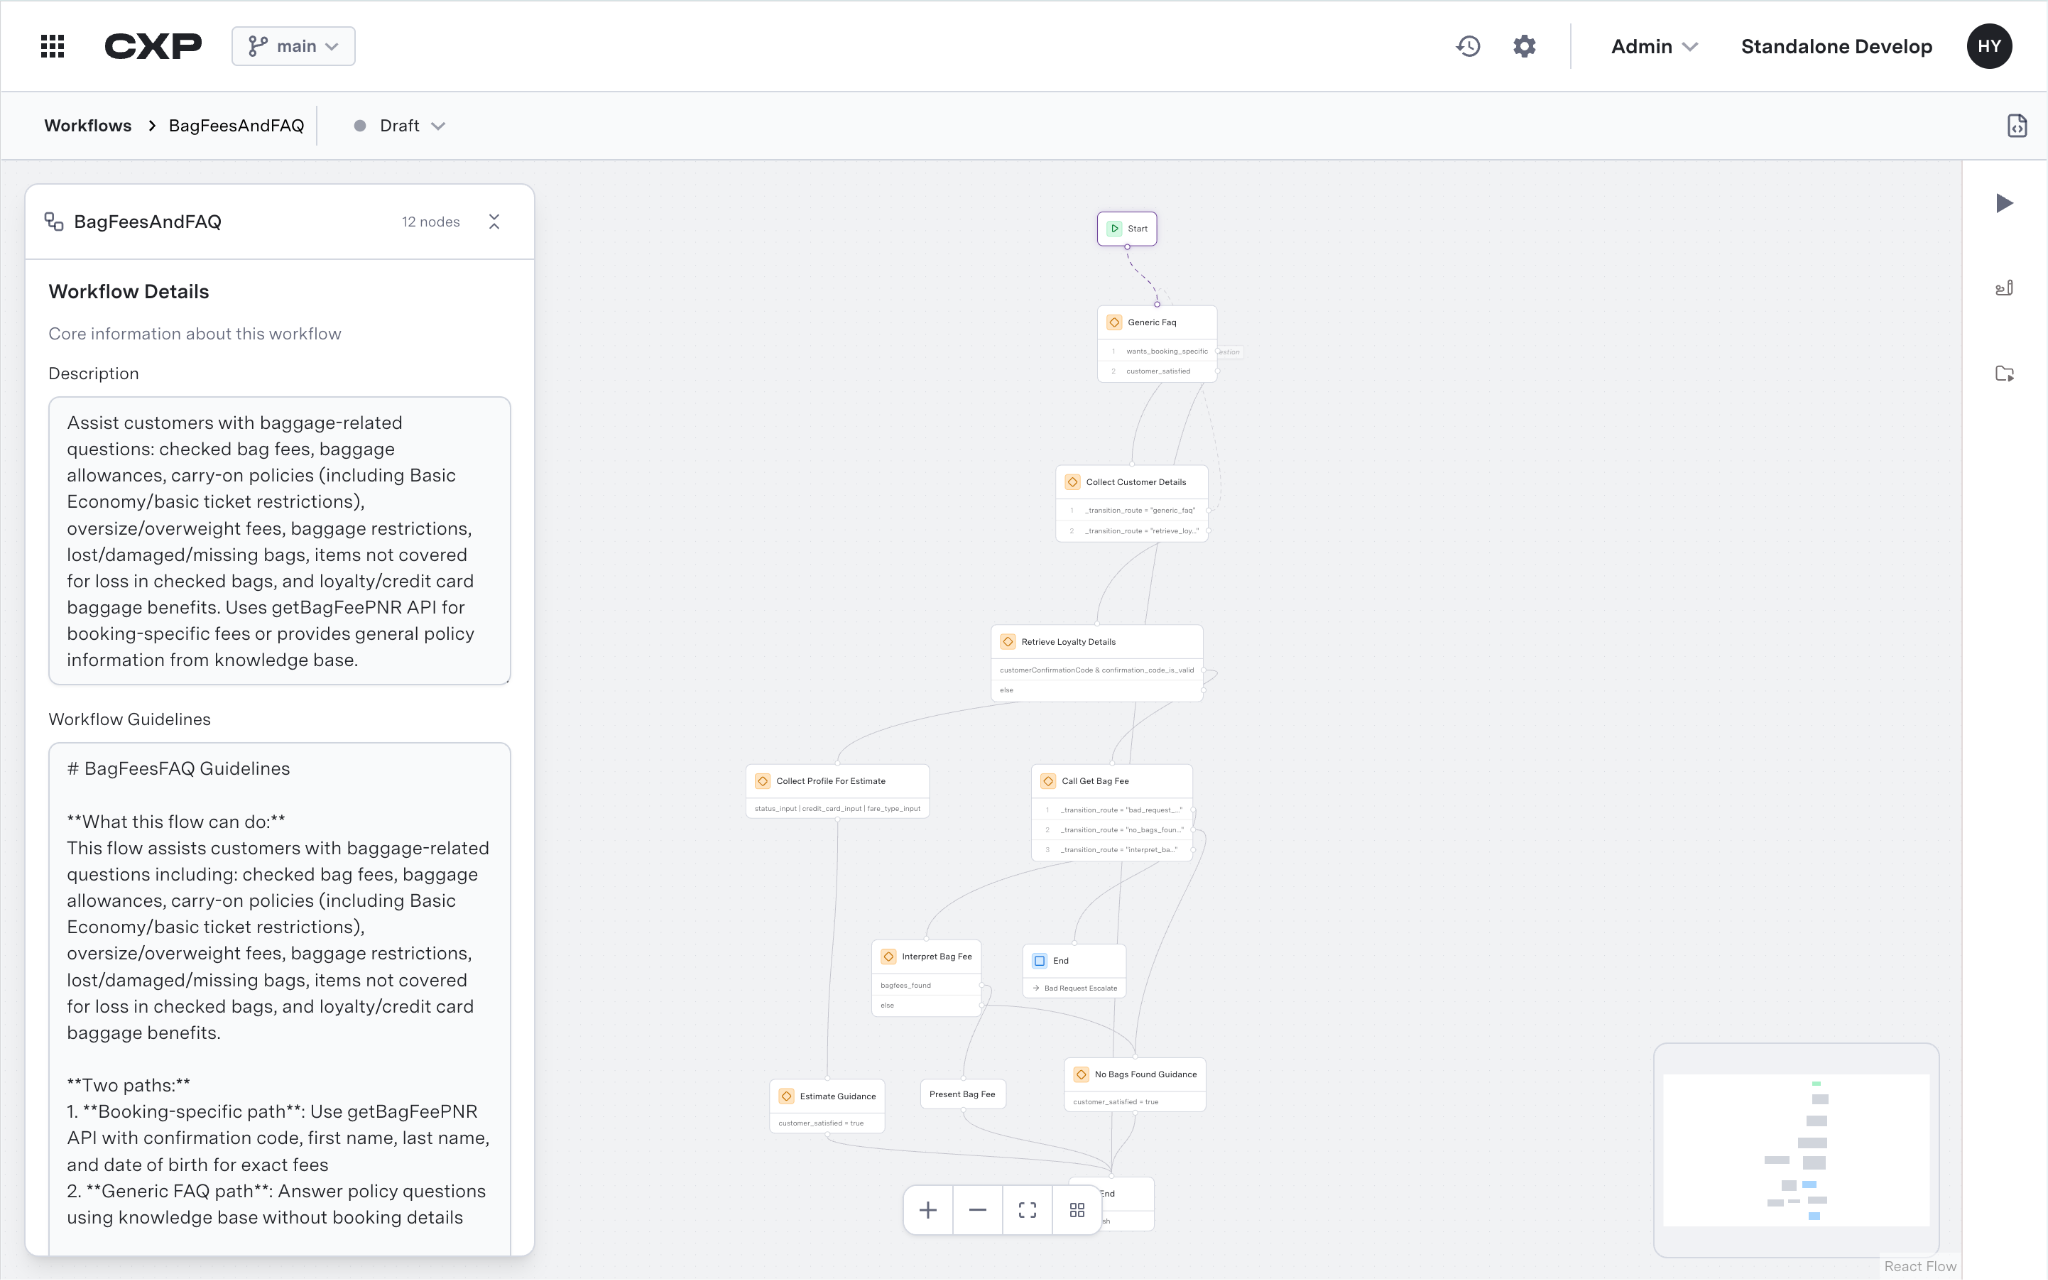Open the HY user avatar
This screenshot has height=1280, width=2048.
click(1988, 46)
